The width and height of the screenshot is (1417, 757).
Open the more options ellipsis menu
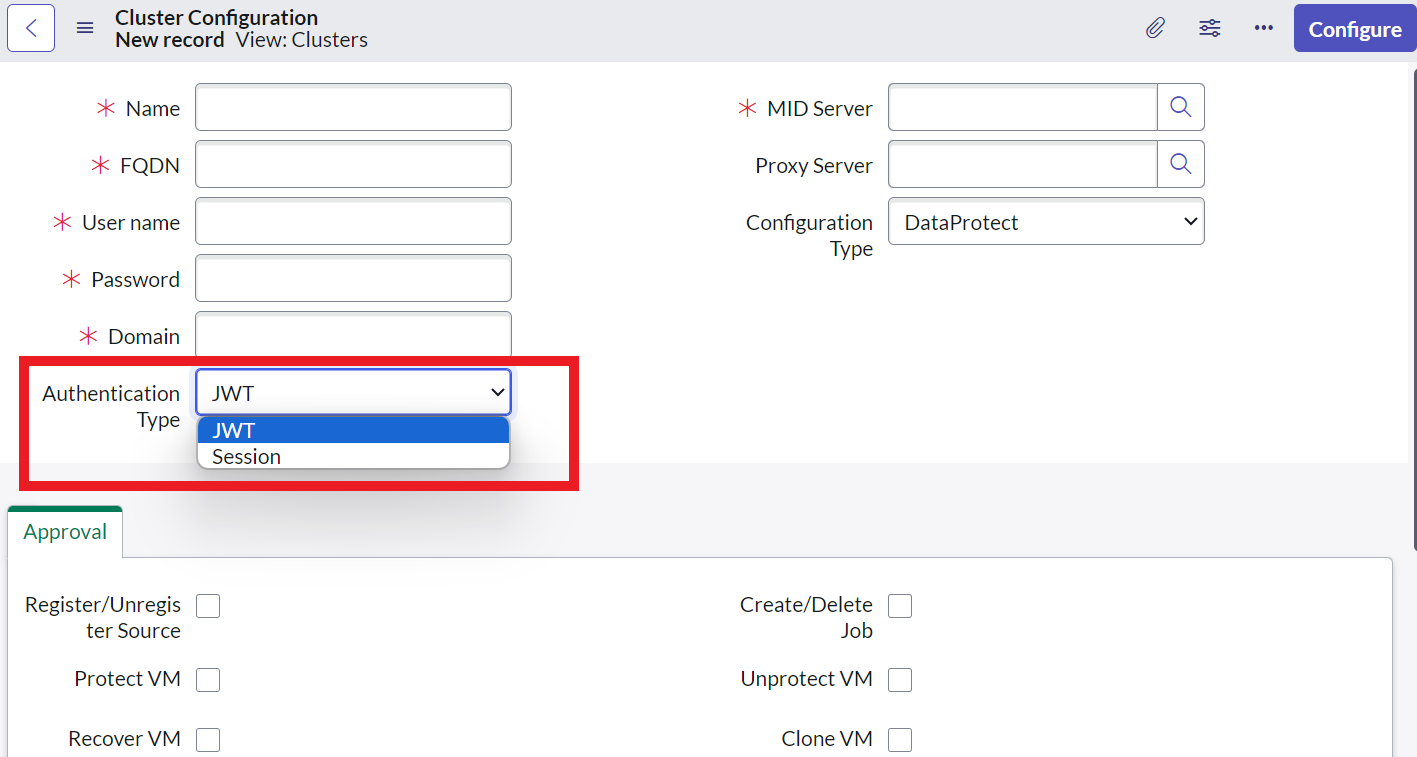[x=1263, y=28]
